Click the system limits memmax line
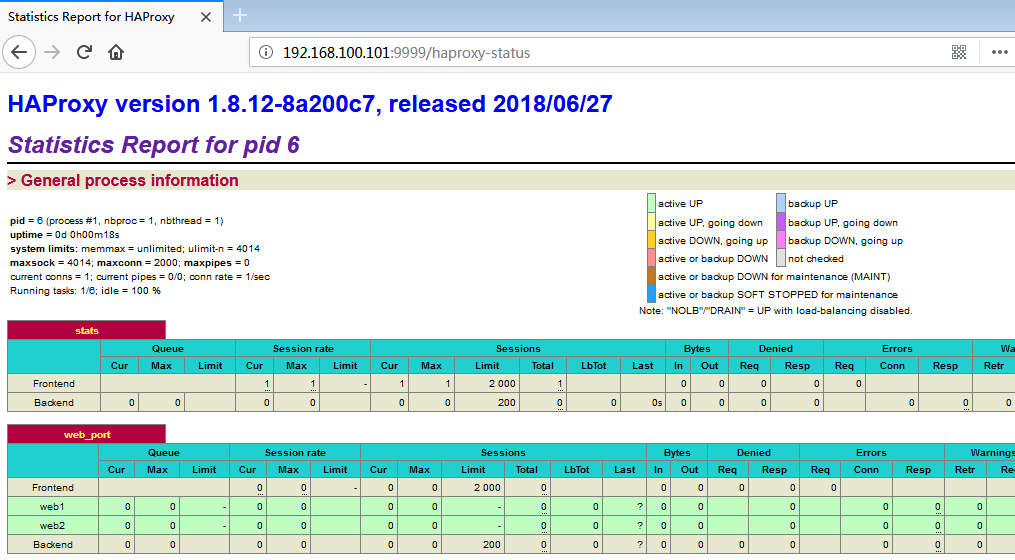Viewport: 1015px width, 560px height. pos(135,249)
